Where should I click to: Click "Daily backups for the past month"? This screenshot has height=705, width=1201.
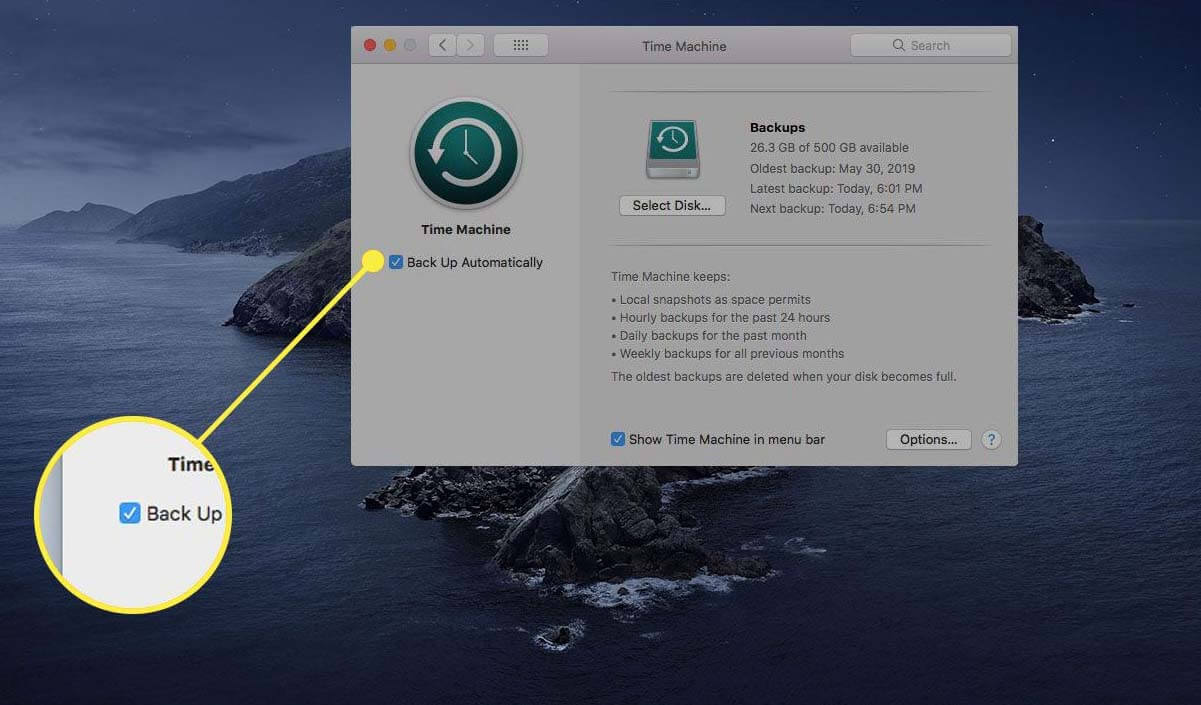[x=712, y=335]
